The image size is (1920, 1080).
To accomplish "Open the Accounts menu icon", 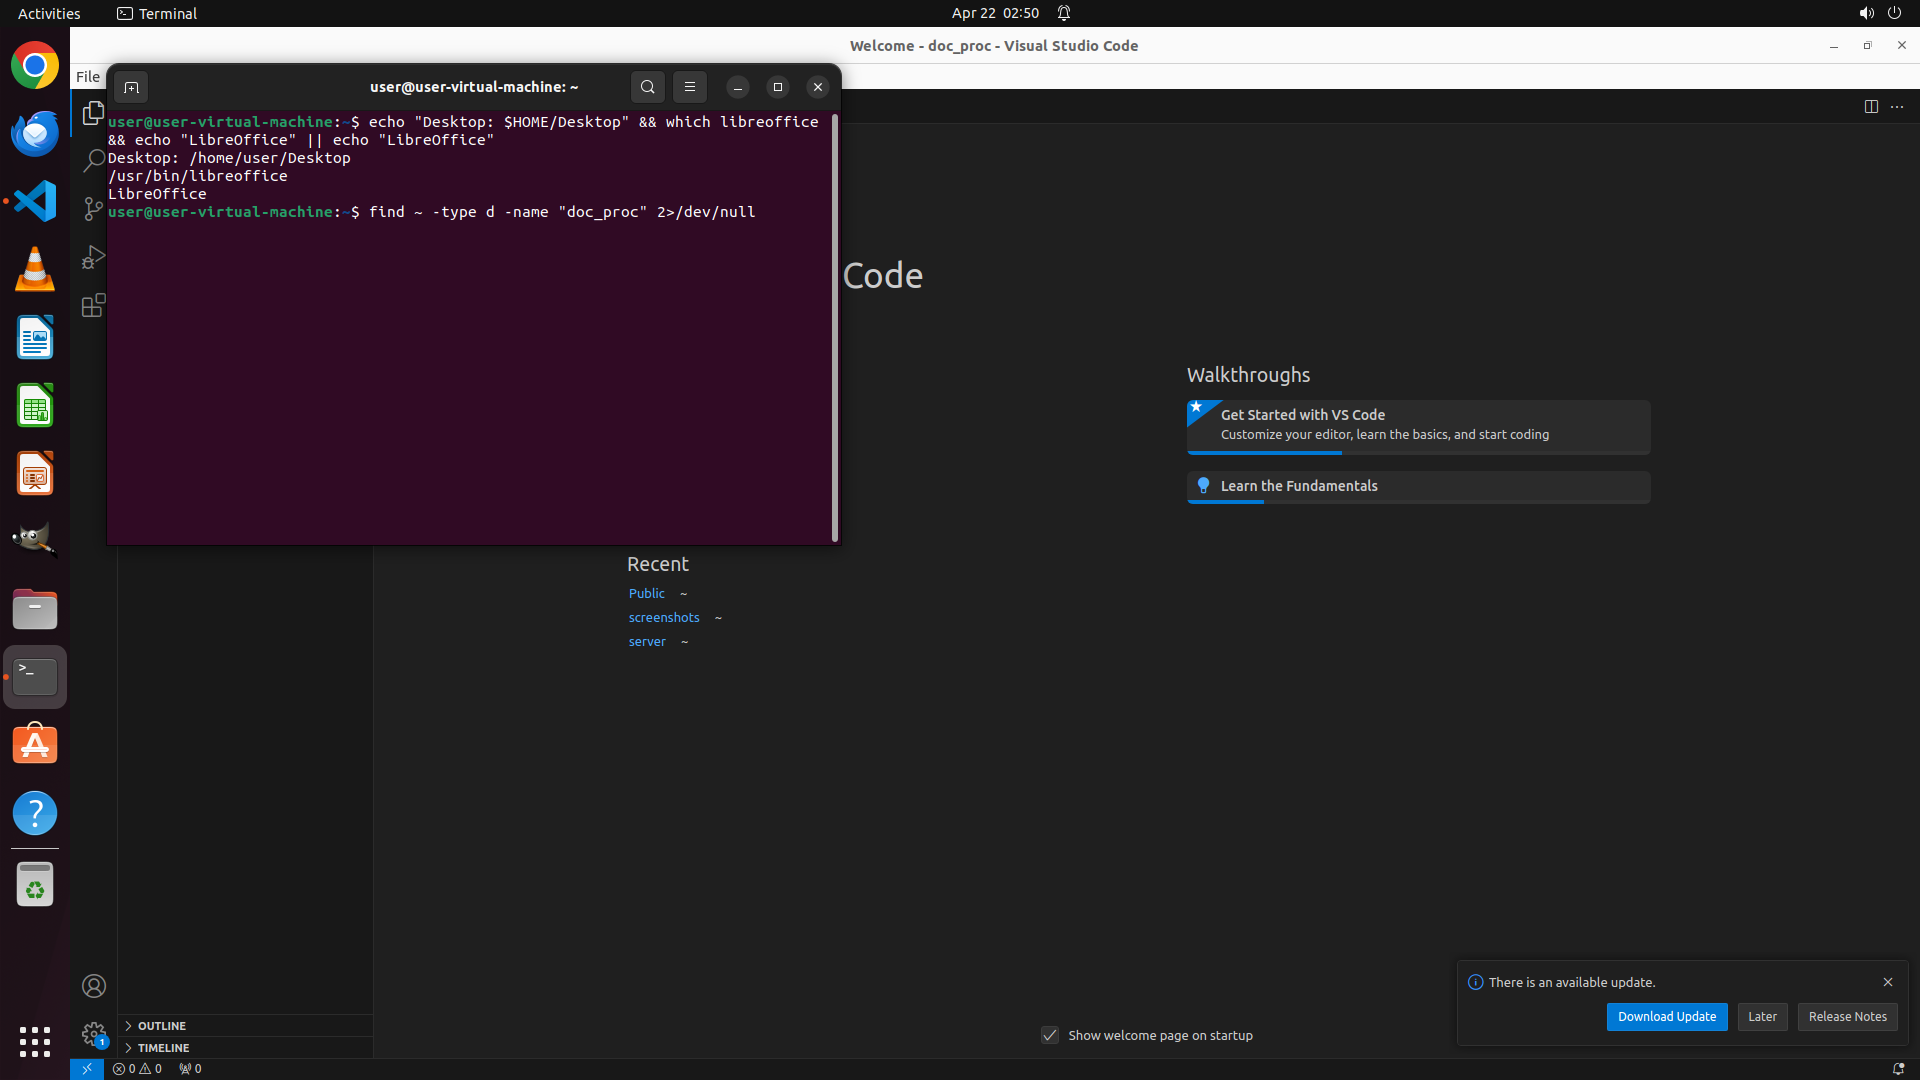I will 94,986.
